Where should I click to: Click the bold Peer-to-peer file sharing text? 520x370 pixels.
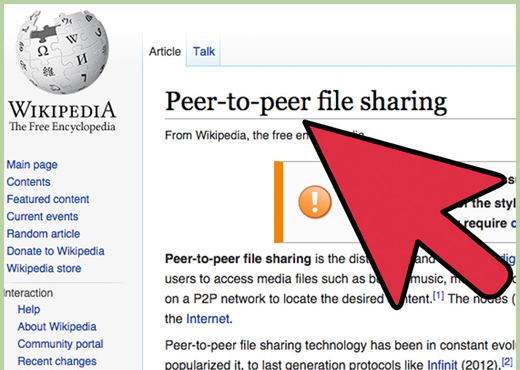point(238,259)
